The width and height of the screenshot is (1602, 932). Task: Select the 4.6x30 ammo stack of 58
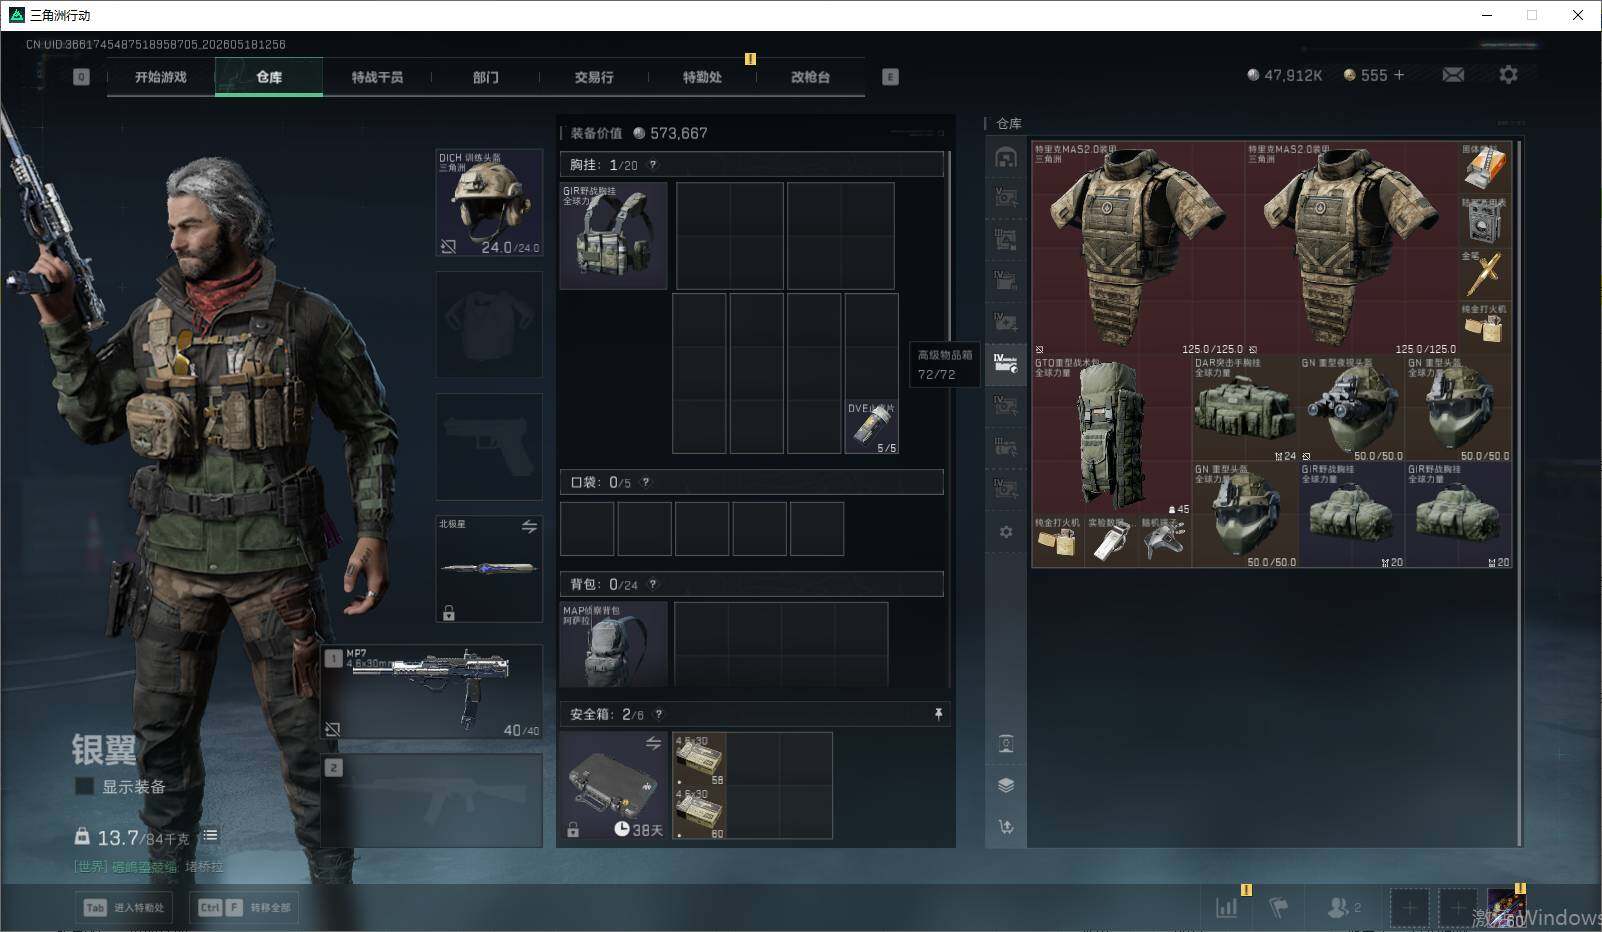[700, 760]
